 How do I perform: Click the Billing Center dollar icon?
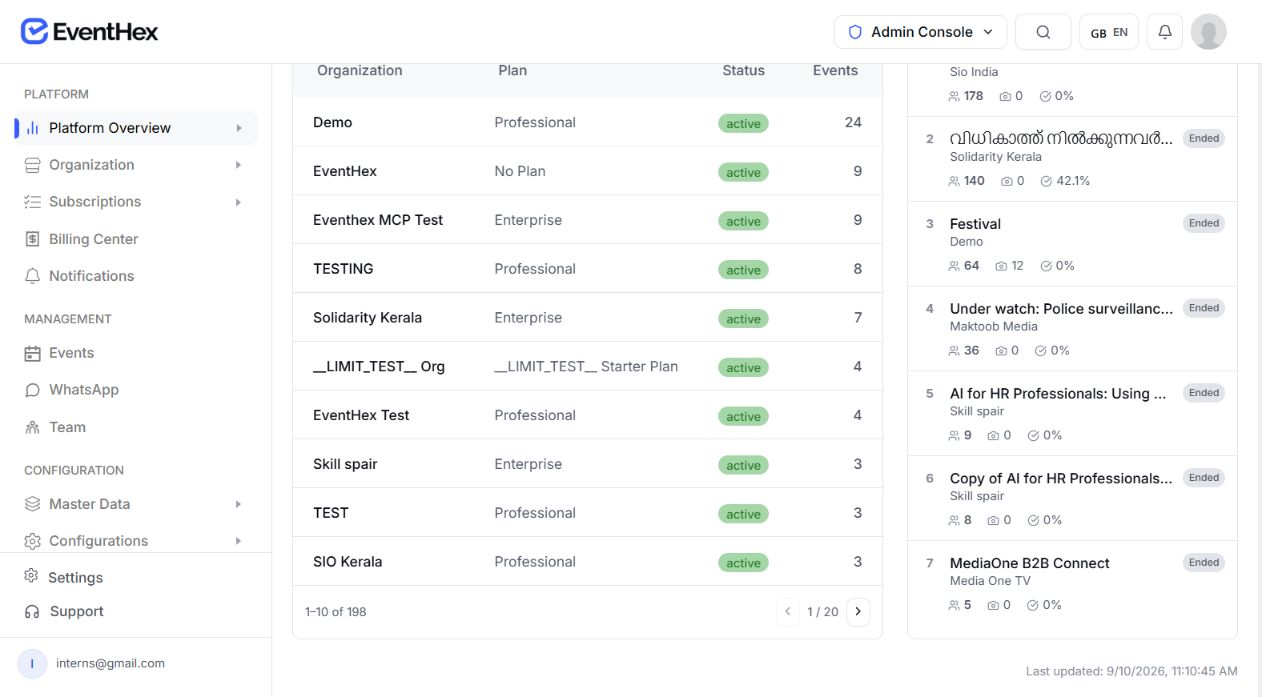tap(33, 239)
